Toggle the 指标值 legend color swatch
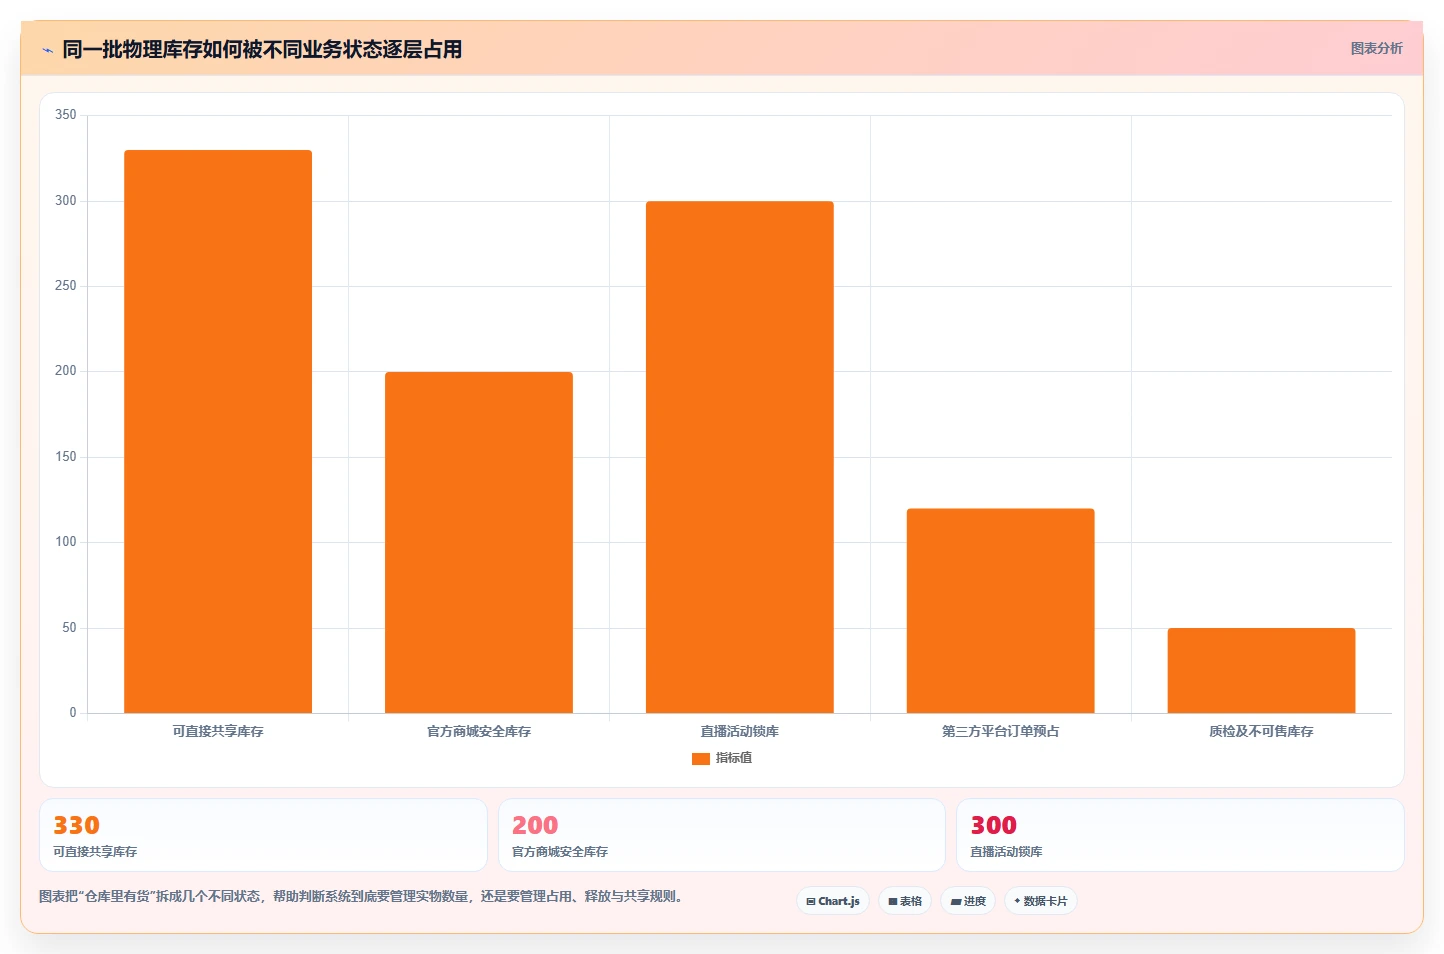The image size is (1444, 954). pos(701,759)
